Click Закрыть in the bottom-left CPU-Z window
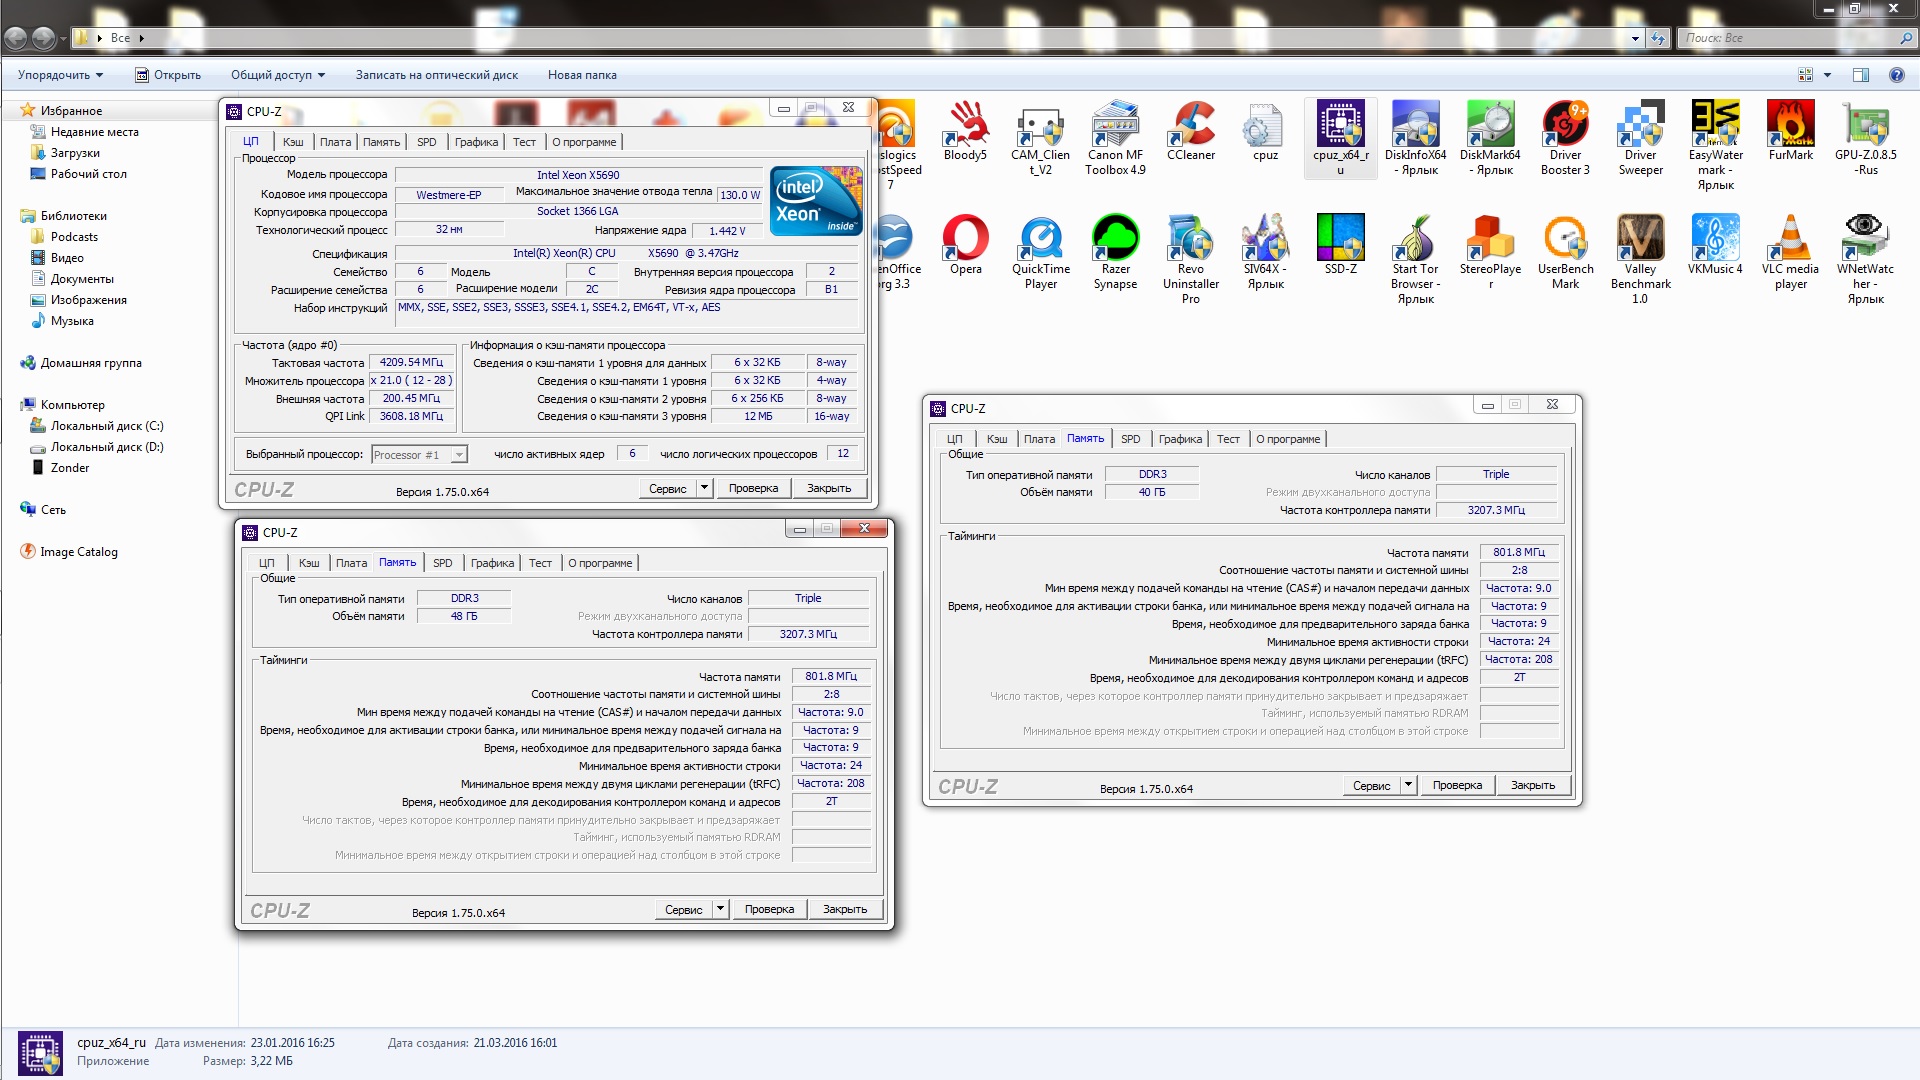Screen dimensions: 1920x1080 pos(844,909)
